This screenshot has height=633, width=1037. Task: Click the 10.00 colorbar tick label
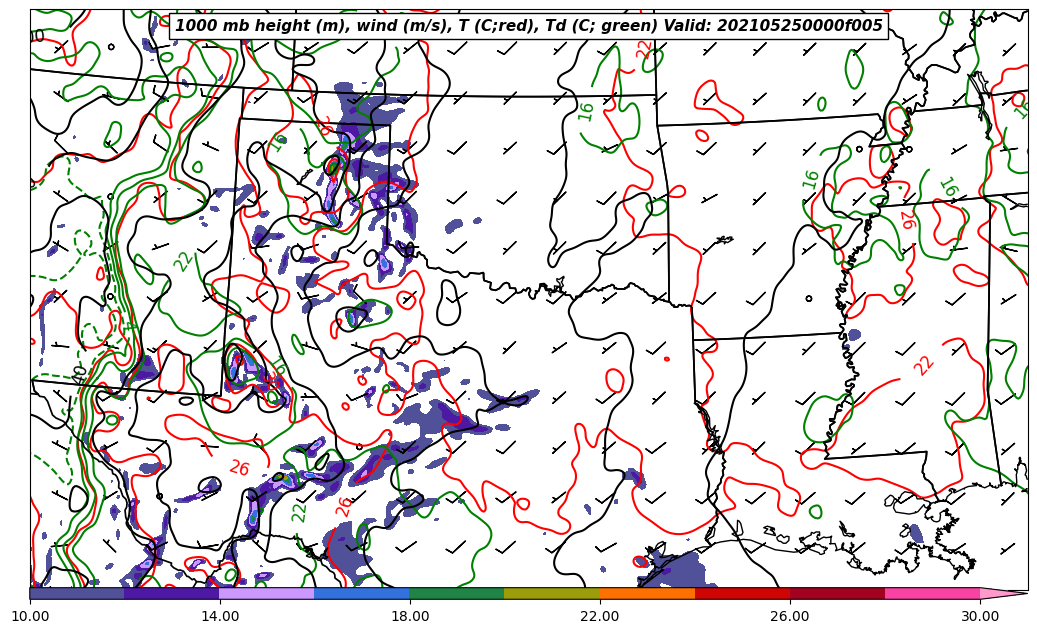pos(30,617)
